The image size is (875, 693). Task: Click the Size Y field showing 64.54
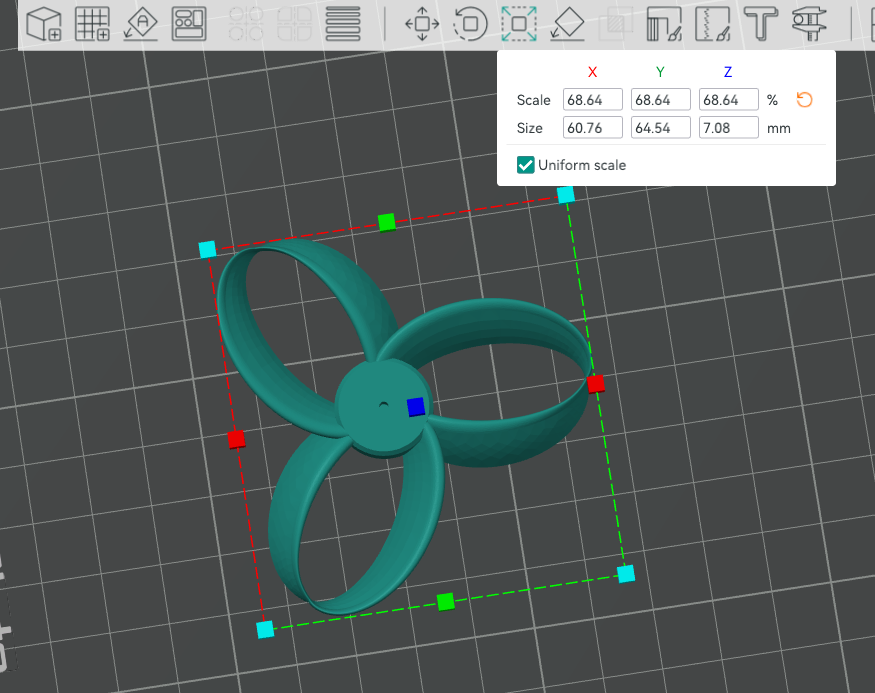(661, 128)
